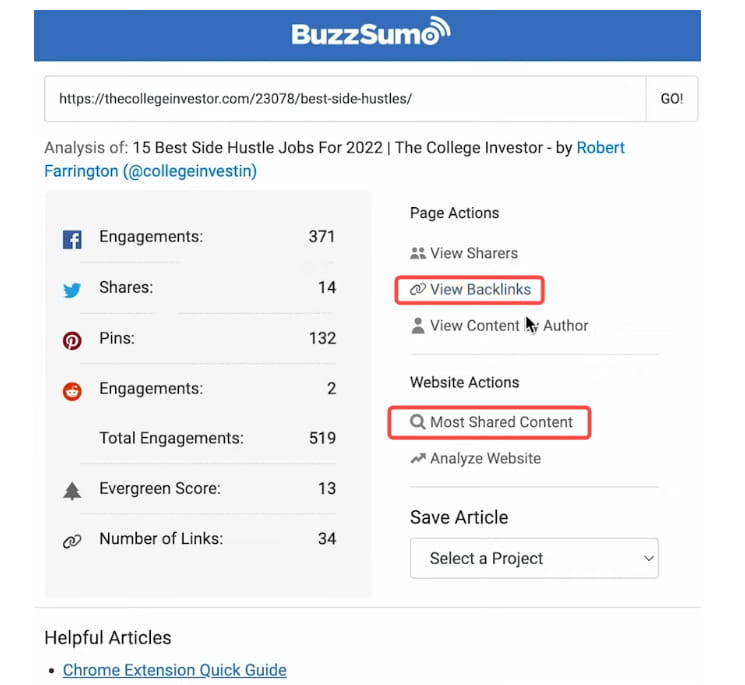Click the people icon beside View Sharers
The image size is (745, 685).
(x=418, y=254)
